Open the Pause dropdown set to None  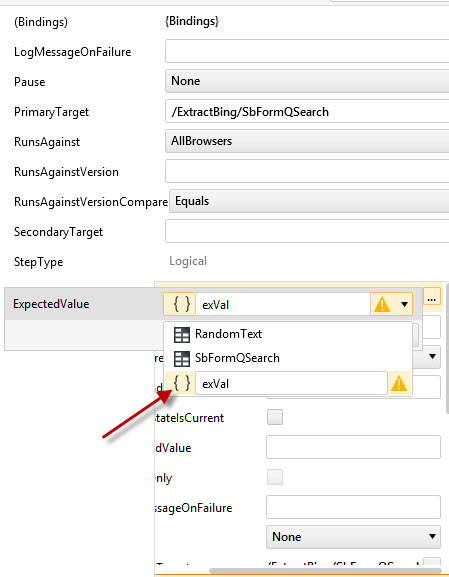307,81
